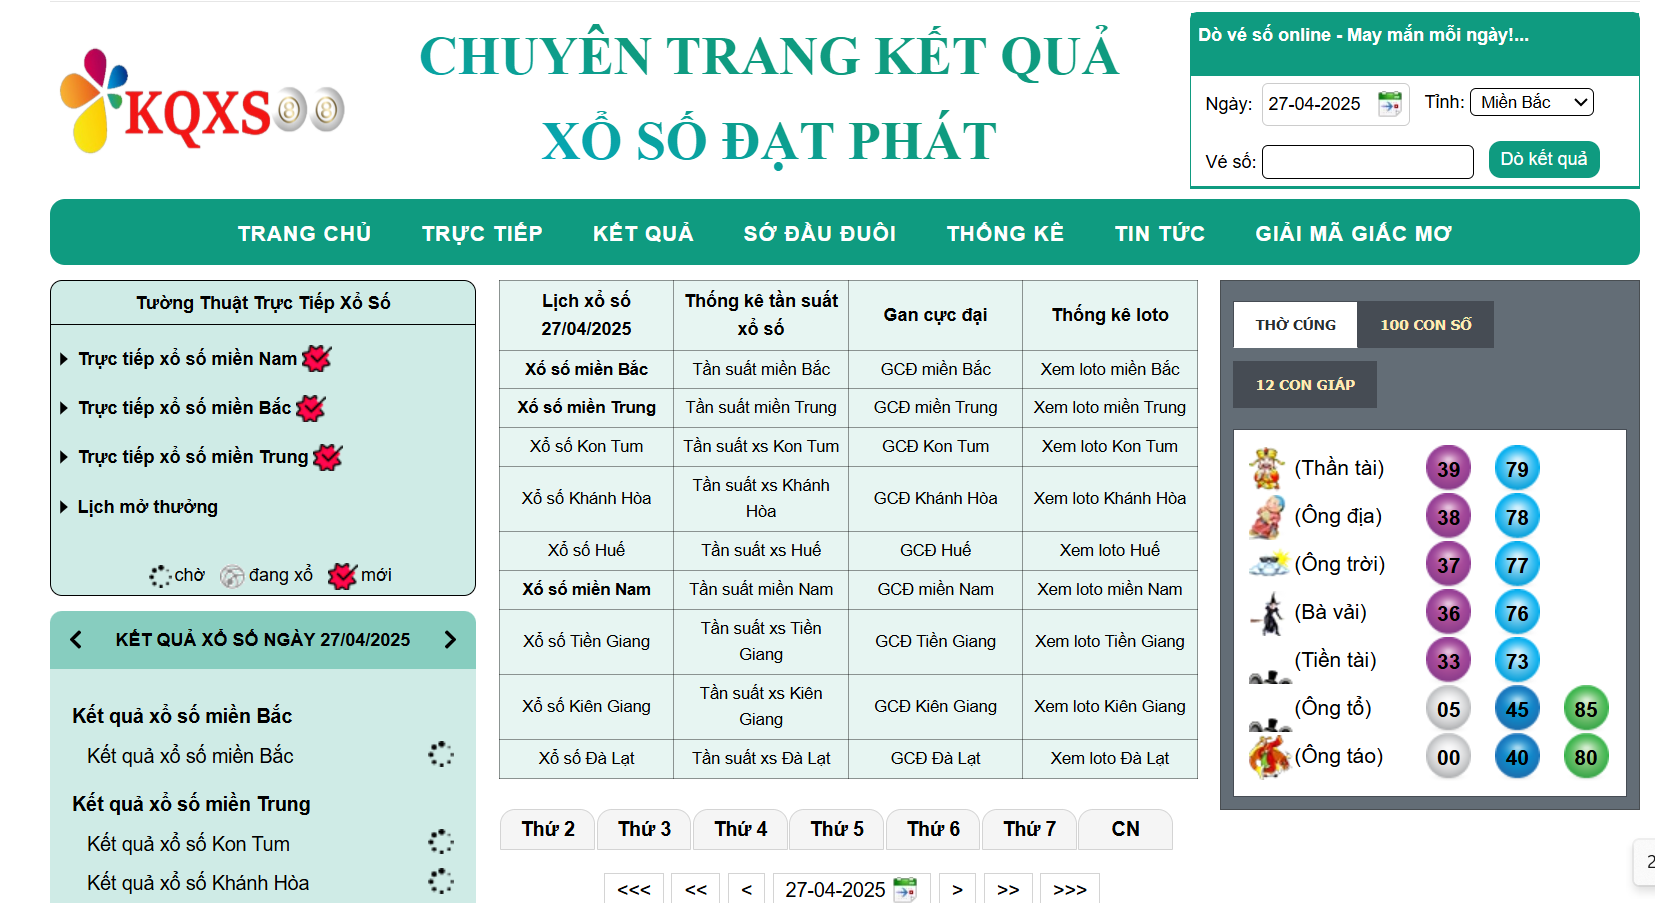Go to previous day's lottery results arrow
The width and height of the screenshot is (1655, 903).
click(x=76, y=640)
